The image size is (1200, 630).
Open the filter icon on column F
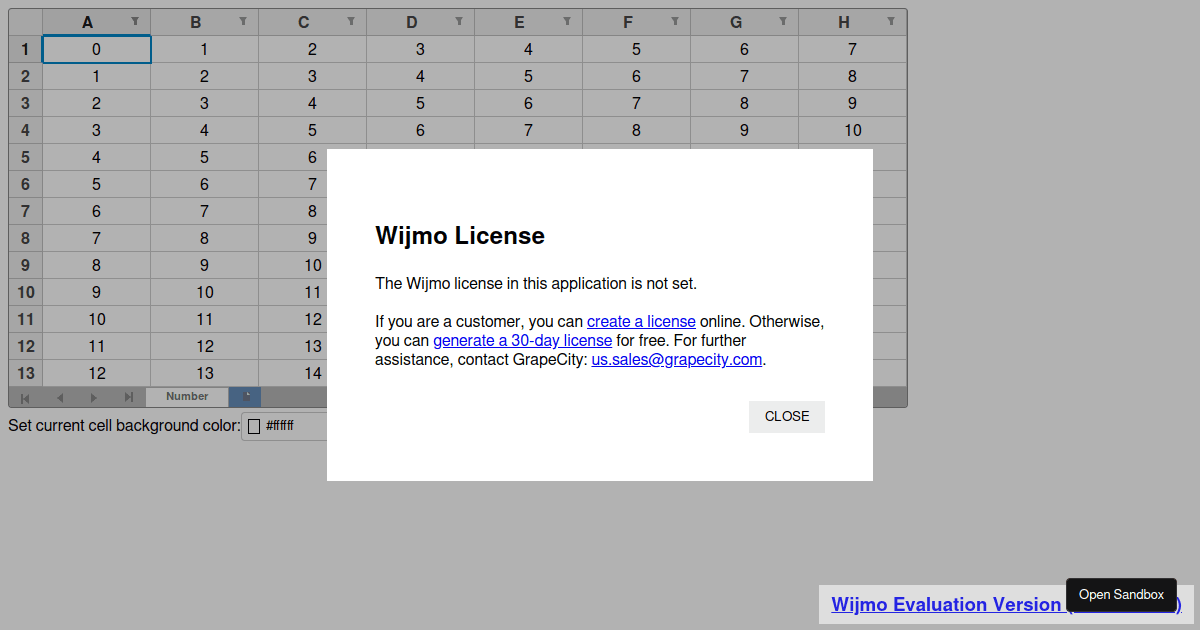click(x=675, y=22)
